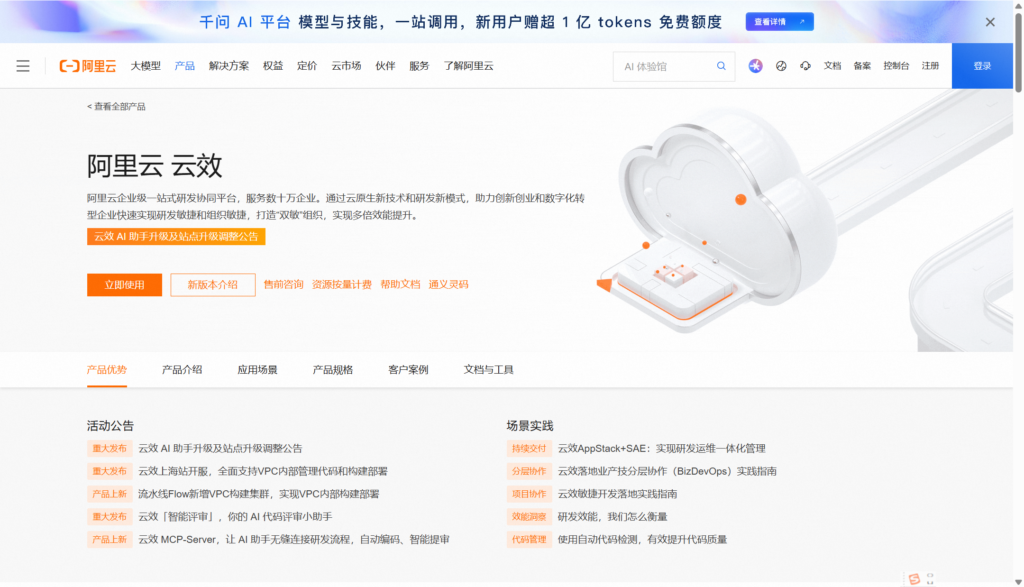Open 大模型 navigation menu

click(x=146, y=66)
